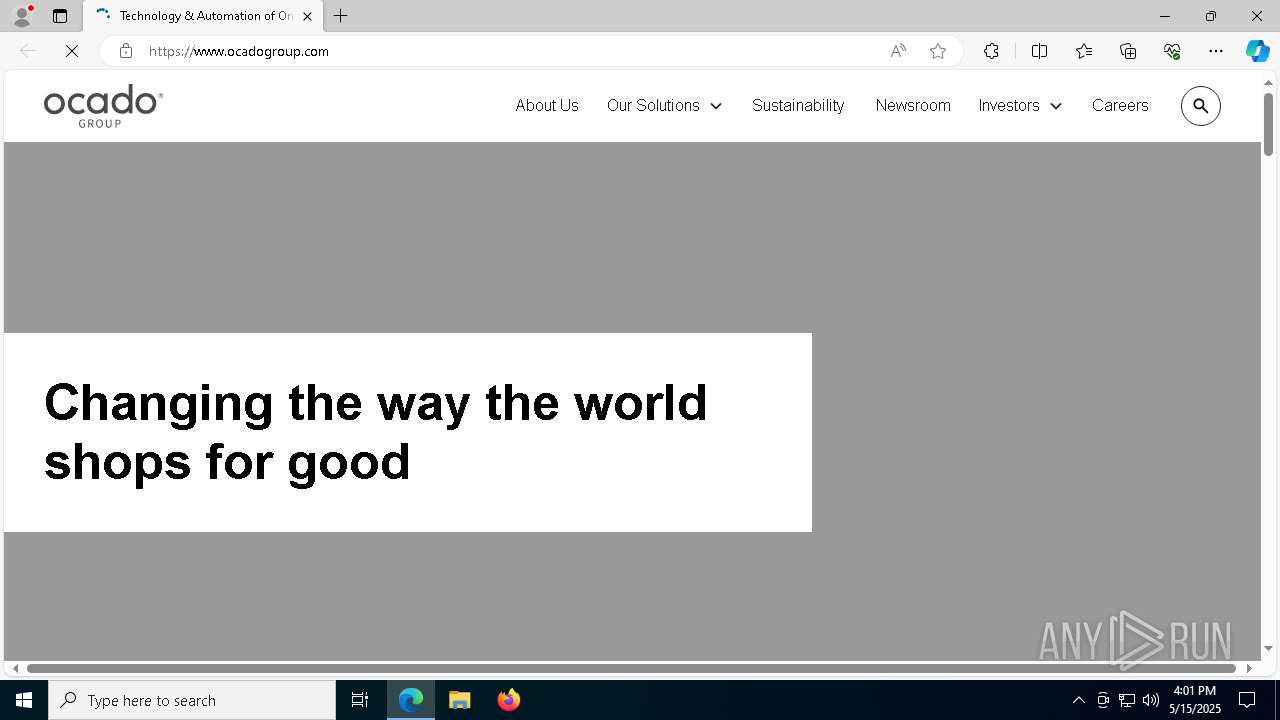Click the Windows taskbar search box

click(x=192, y=700)
